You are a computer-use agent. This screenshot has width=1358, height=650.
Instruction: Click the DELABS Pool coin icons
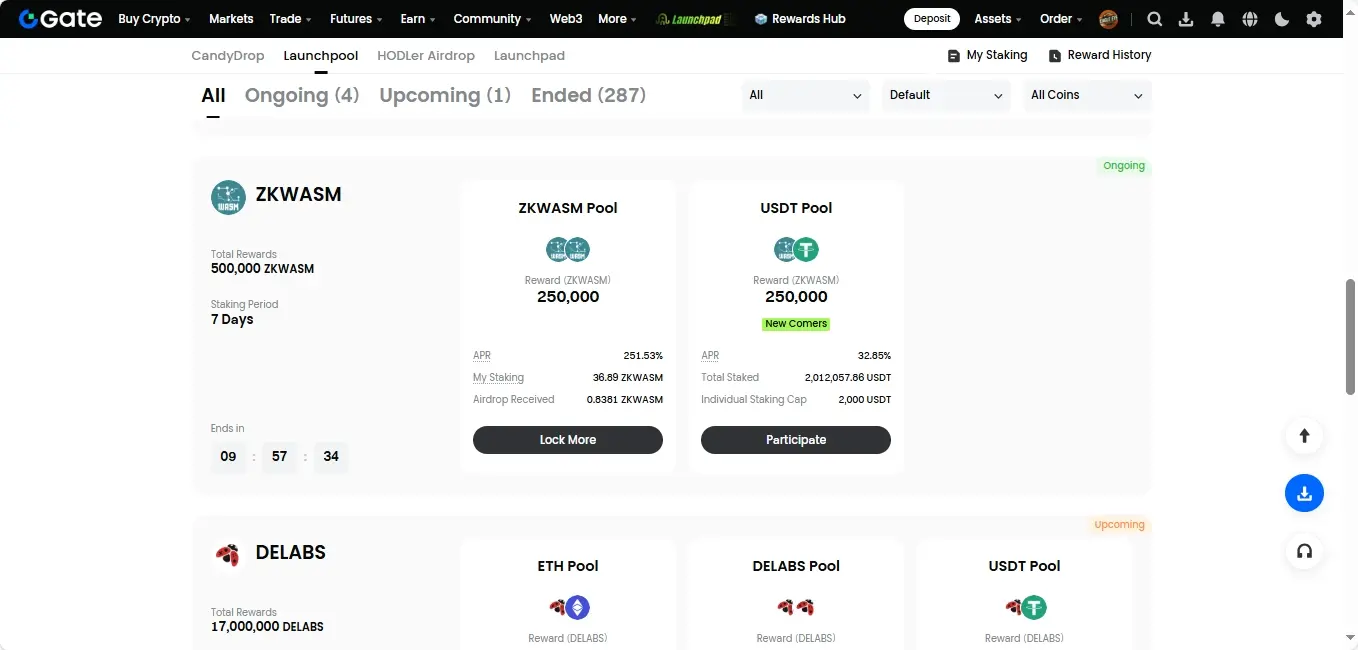coord(796,607)
